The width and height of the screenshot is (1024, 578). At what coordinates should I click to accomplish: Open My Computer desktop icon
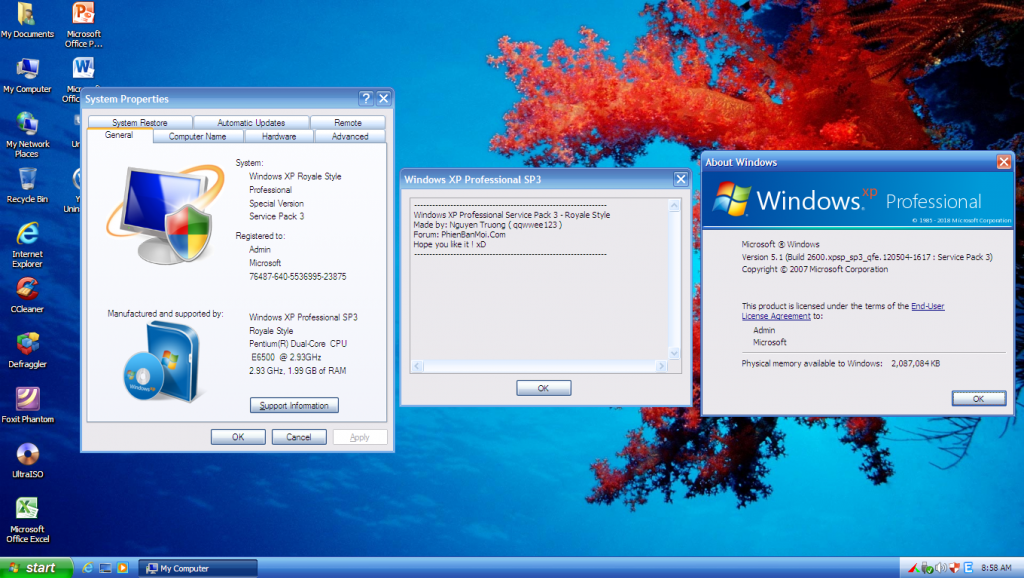pos(27,75)
